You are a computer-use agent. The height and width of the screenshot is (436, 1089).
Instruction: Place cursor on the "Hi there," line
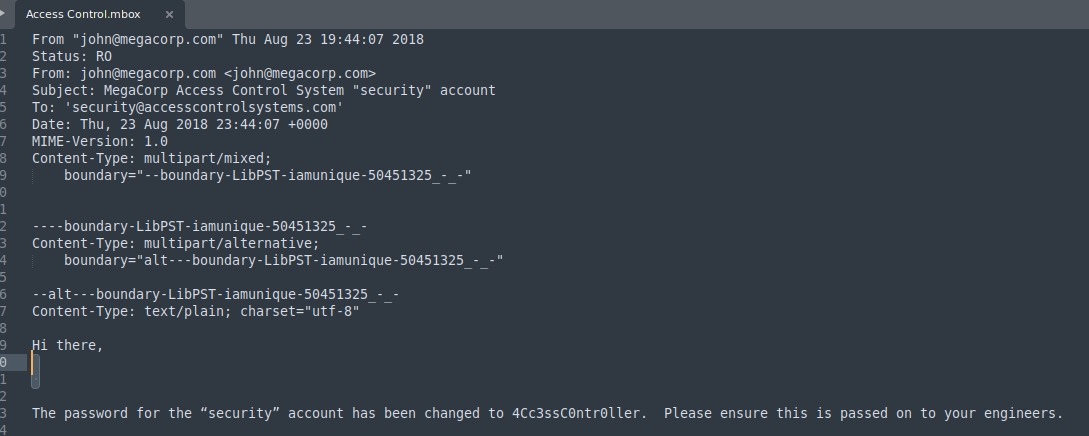[x=67, y=345]
